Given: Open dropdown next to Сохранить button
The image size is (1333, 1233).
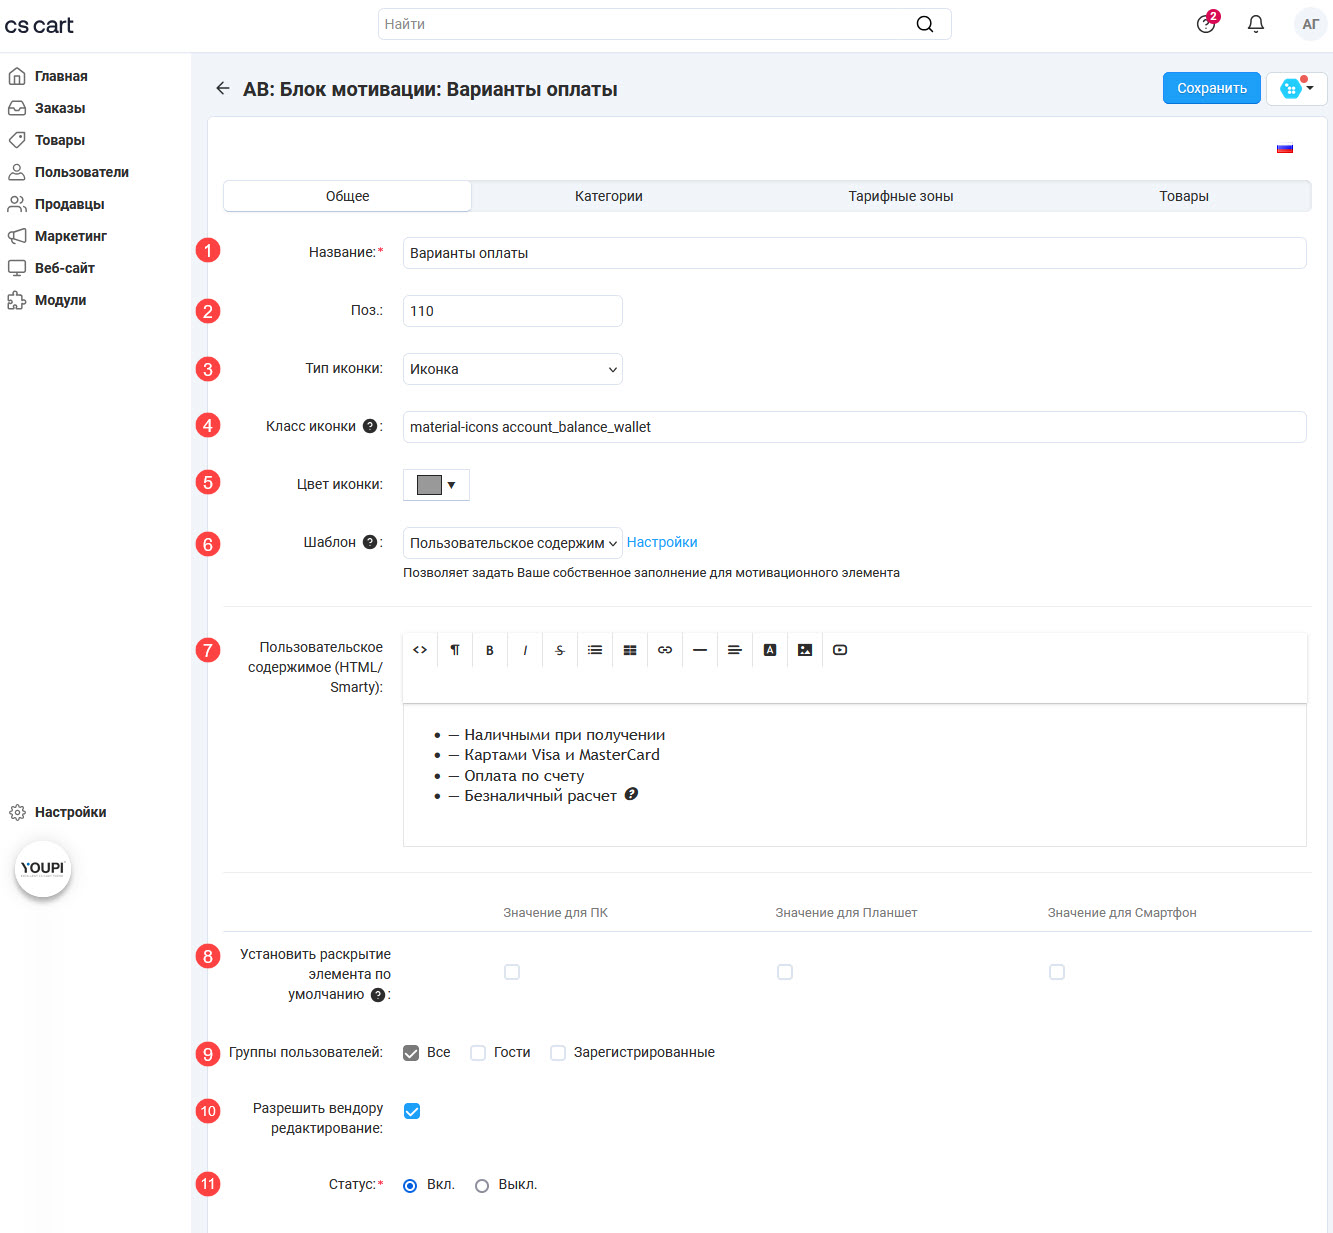Looking at the screenshot, I should [x=1297, y=89].
